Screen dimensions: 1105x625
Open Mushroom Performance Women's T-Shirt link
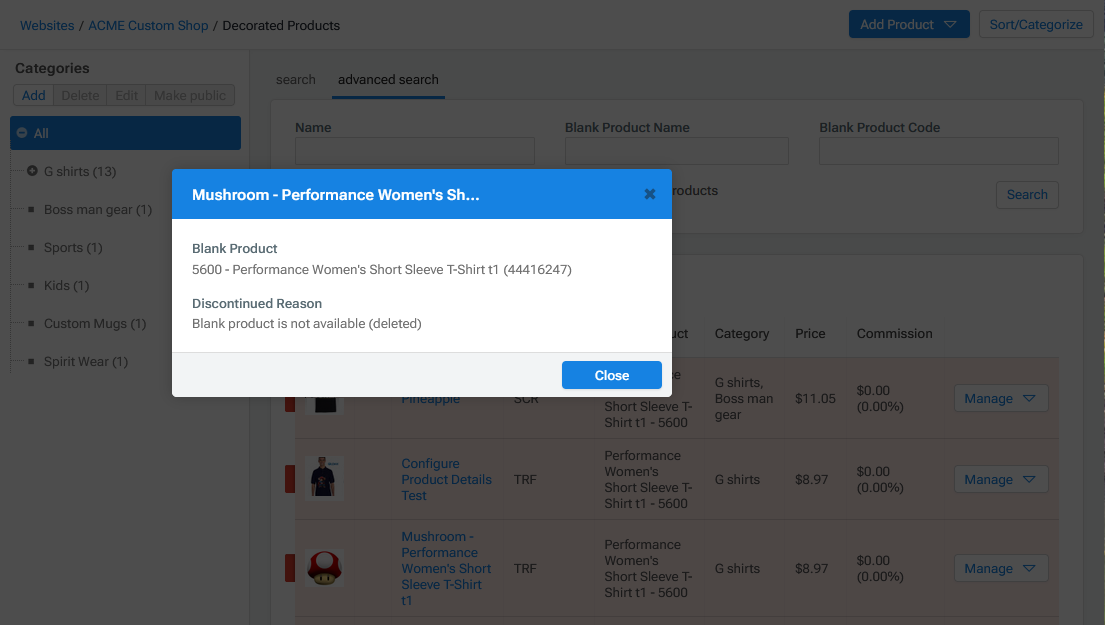click(446, 568)
